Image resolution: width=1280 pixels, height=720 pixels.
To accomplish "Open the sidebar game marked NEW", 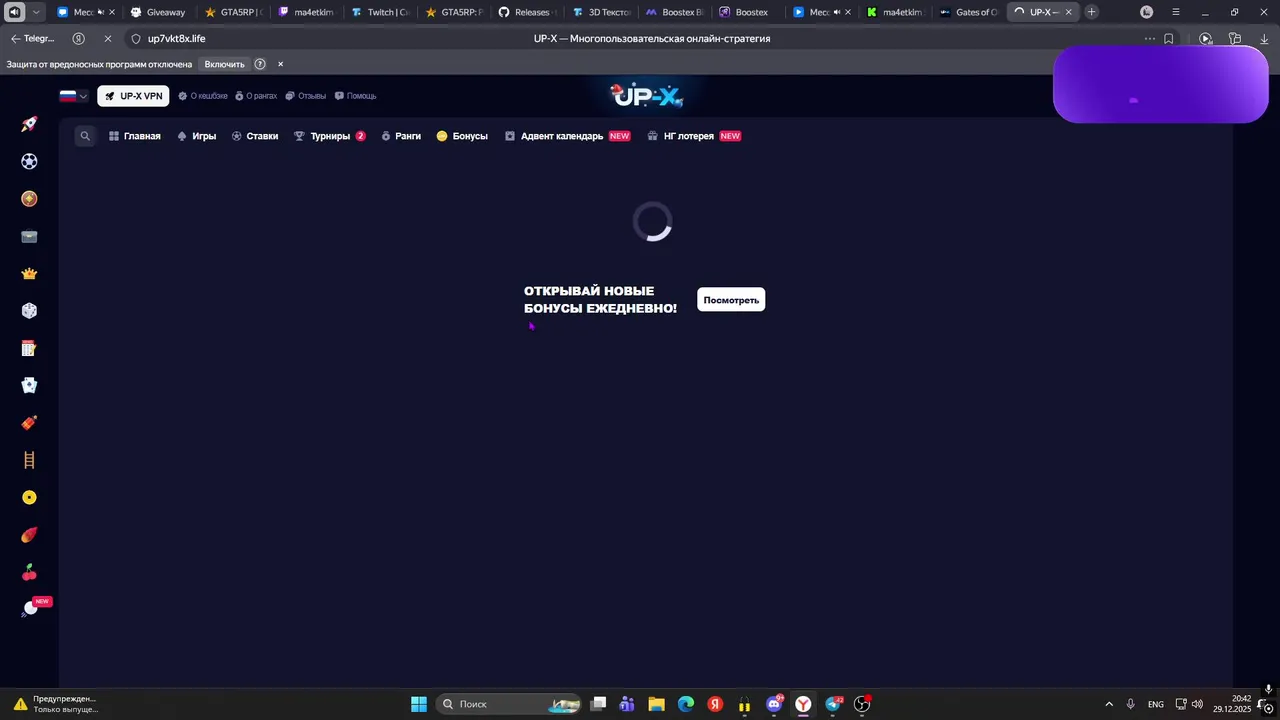I will click(x=33, y=607).
